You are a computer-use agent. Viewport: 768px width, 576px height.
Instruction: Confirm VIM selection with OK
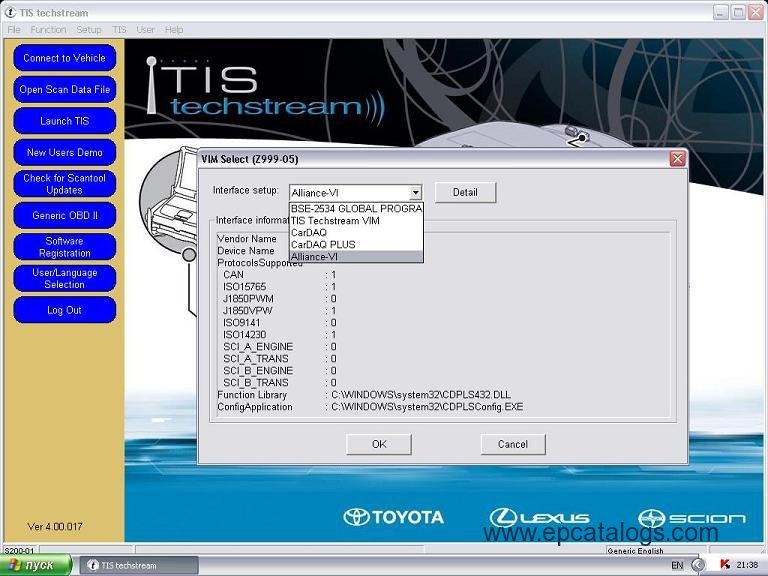coord(379,444)
